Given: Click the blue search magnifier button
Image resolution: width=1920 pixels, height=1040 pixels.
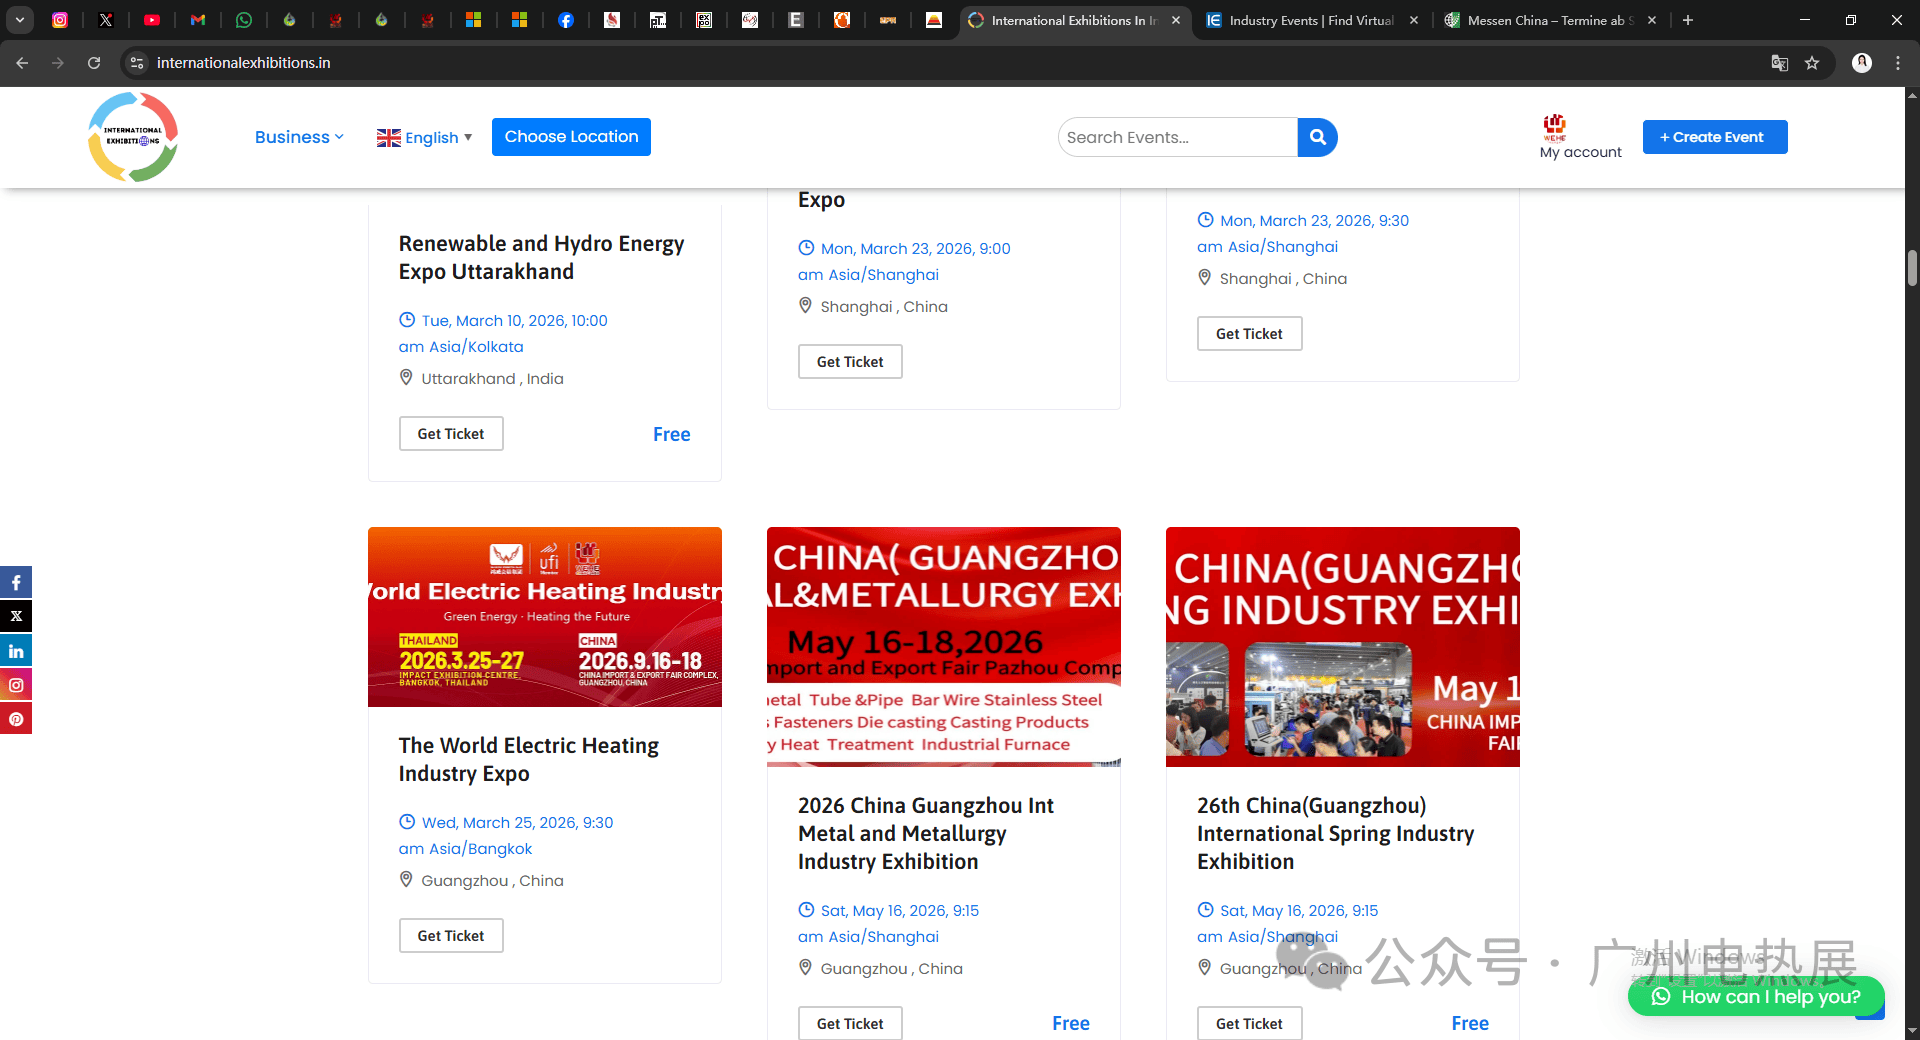Looking at the screenshot, I should (1317, 137).
